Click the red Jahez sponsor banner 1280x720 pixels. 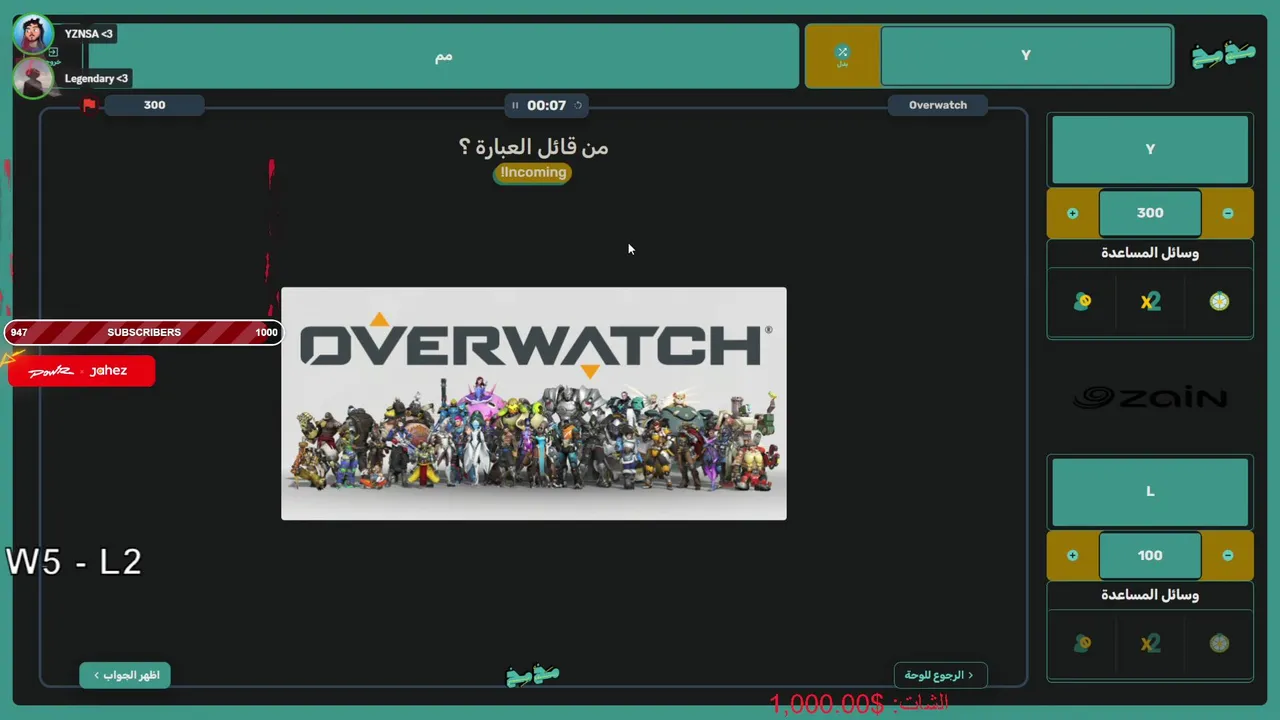81,371
